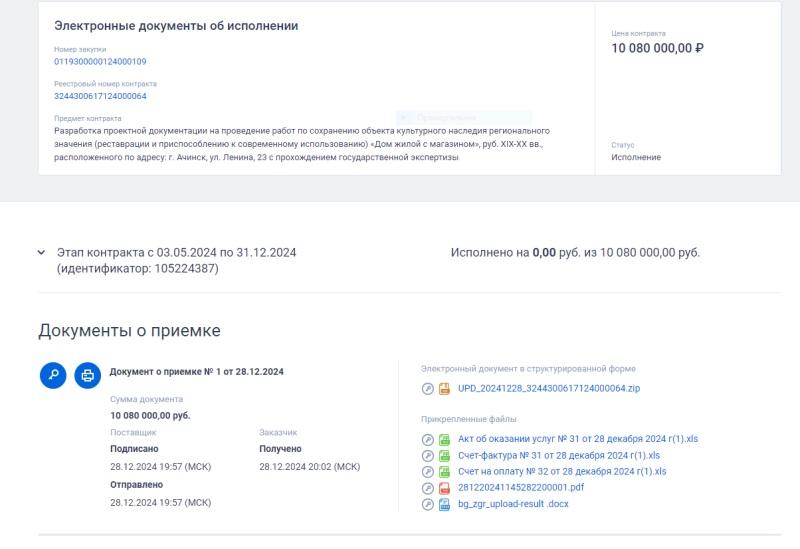Viewport: 800px width, 549px height.
Task: Click the orange zip archive file icon
Action: tap(444, 388)
